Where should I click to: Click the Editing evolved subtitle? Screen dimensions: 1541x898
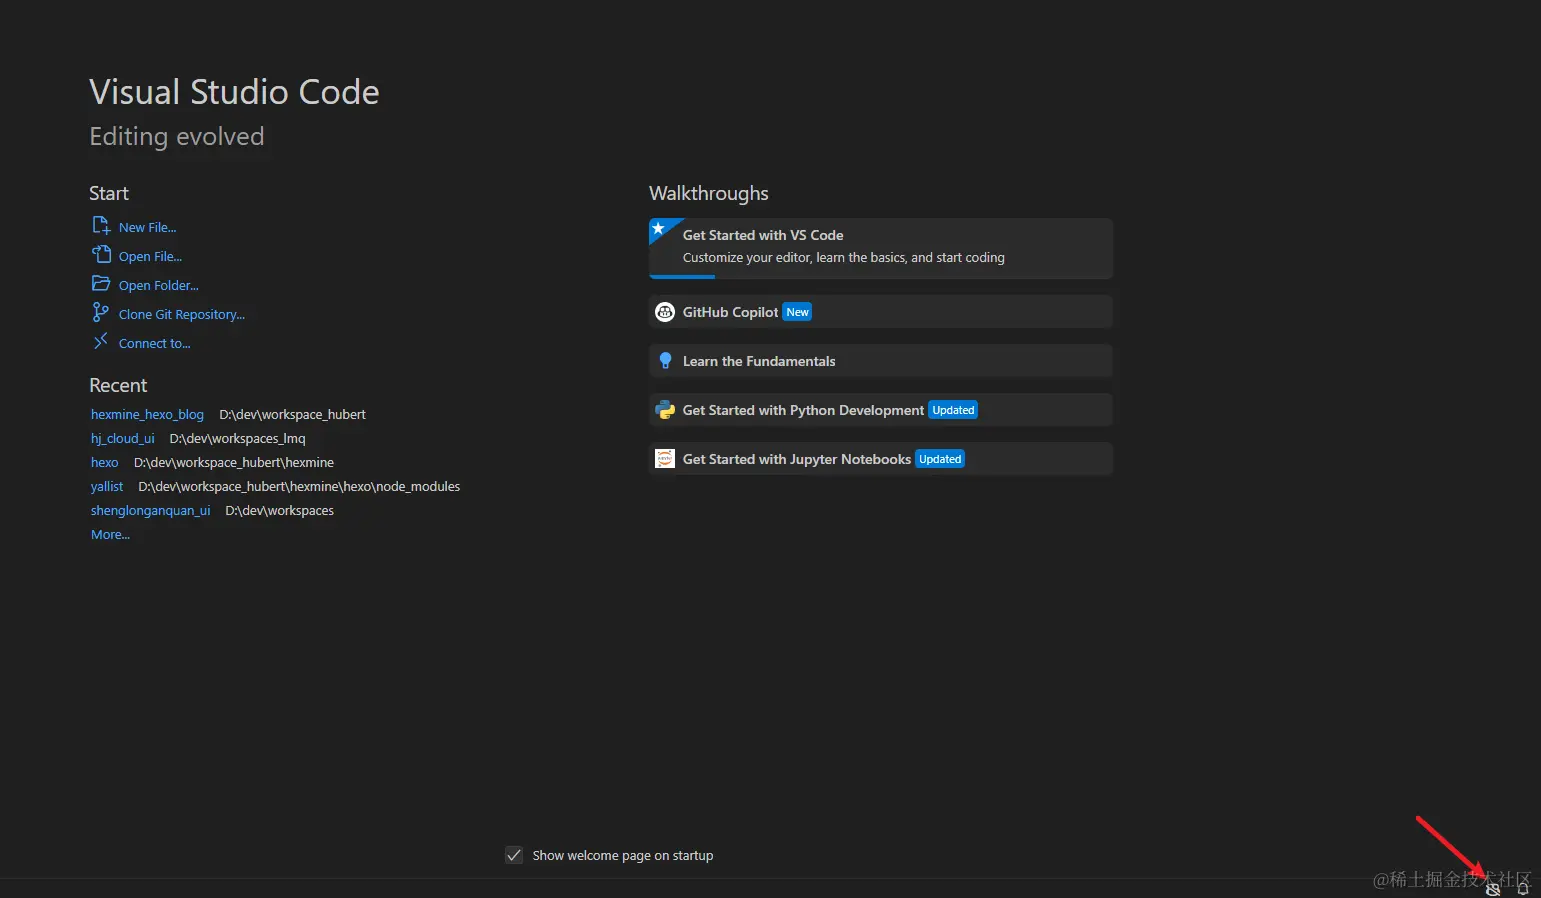coord(177,136)
